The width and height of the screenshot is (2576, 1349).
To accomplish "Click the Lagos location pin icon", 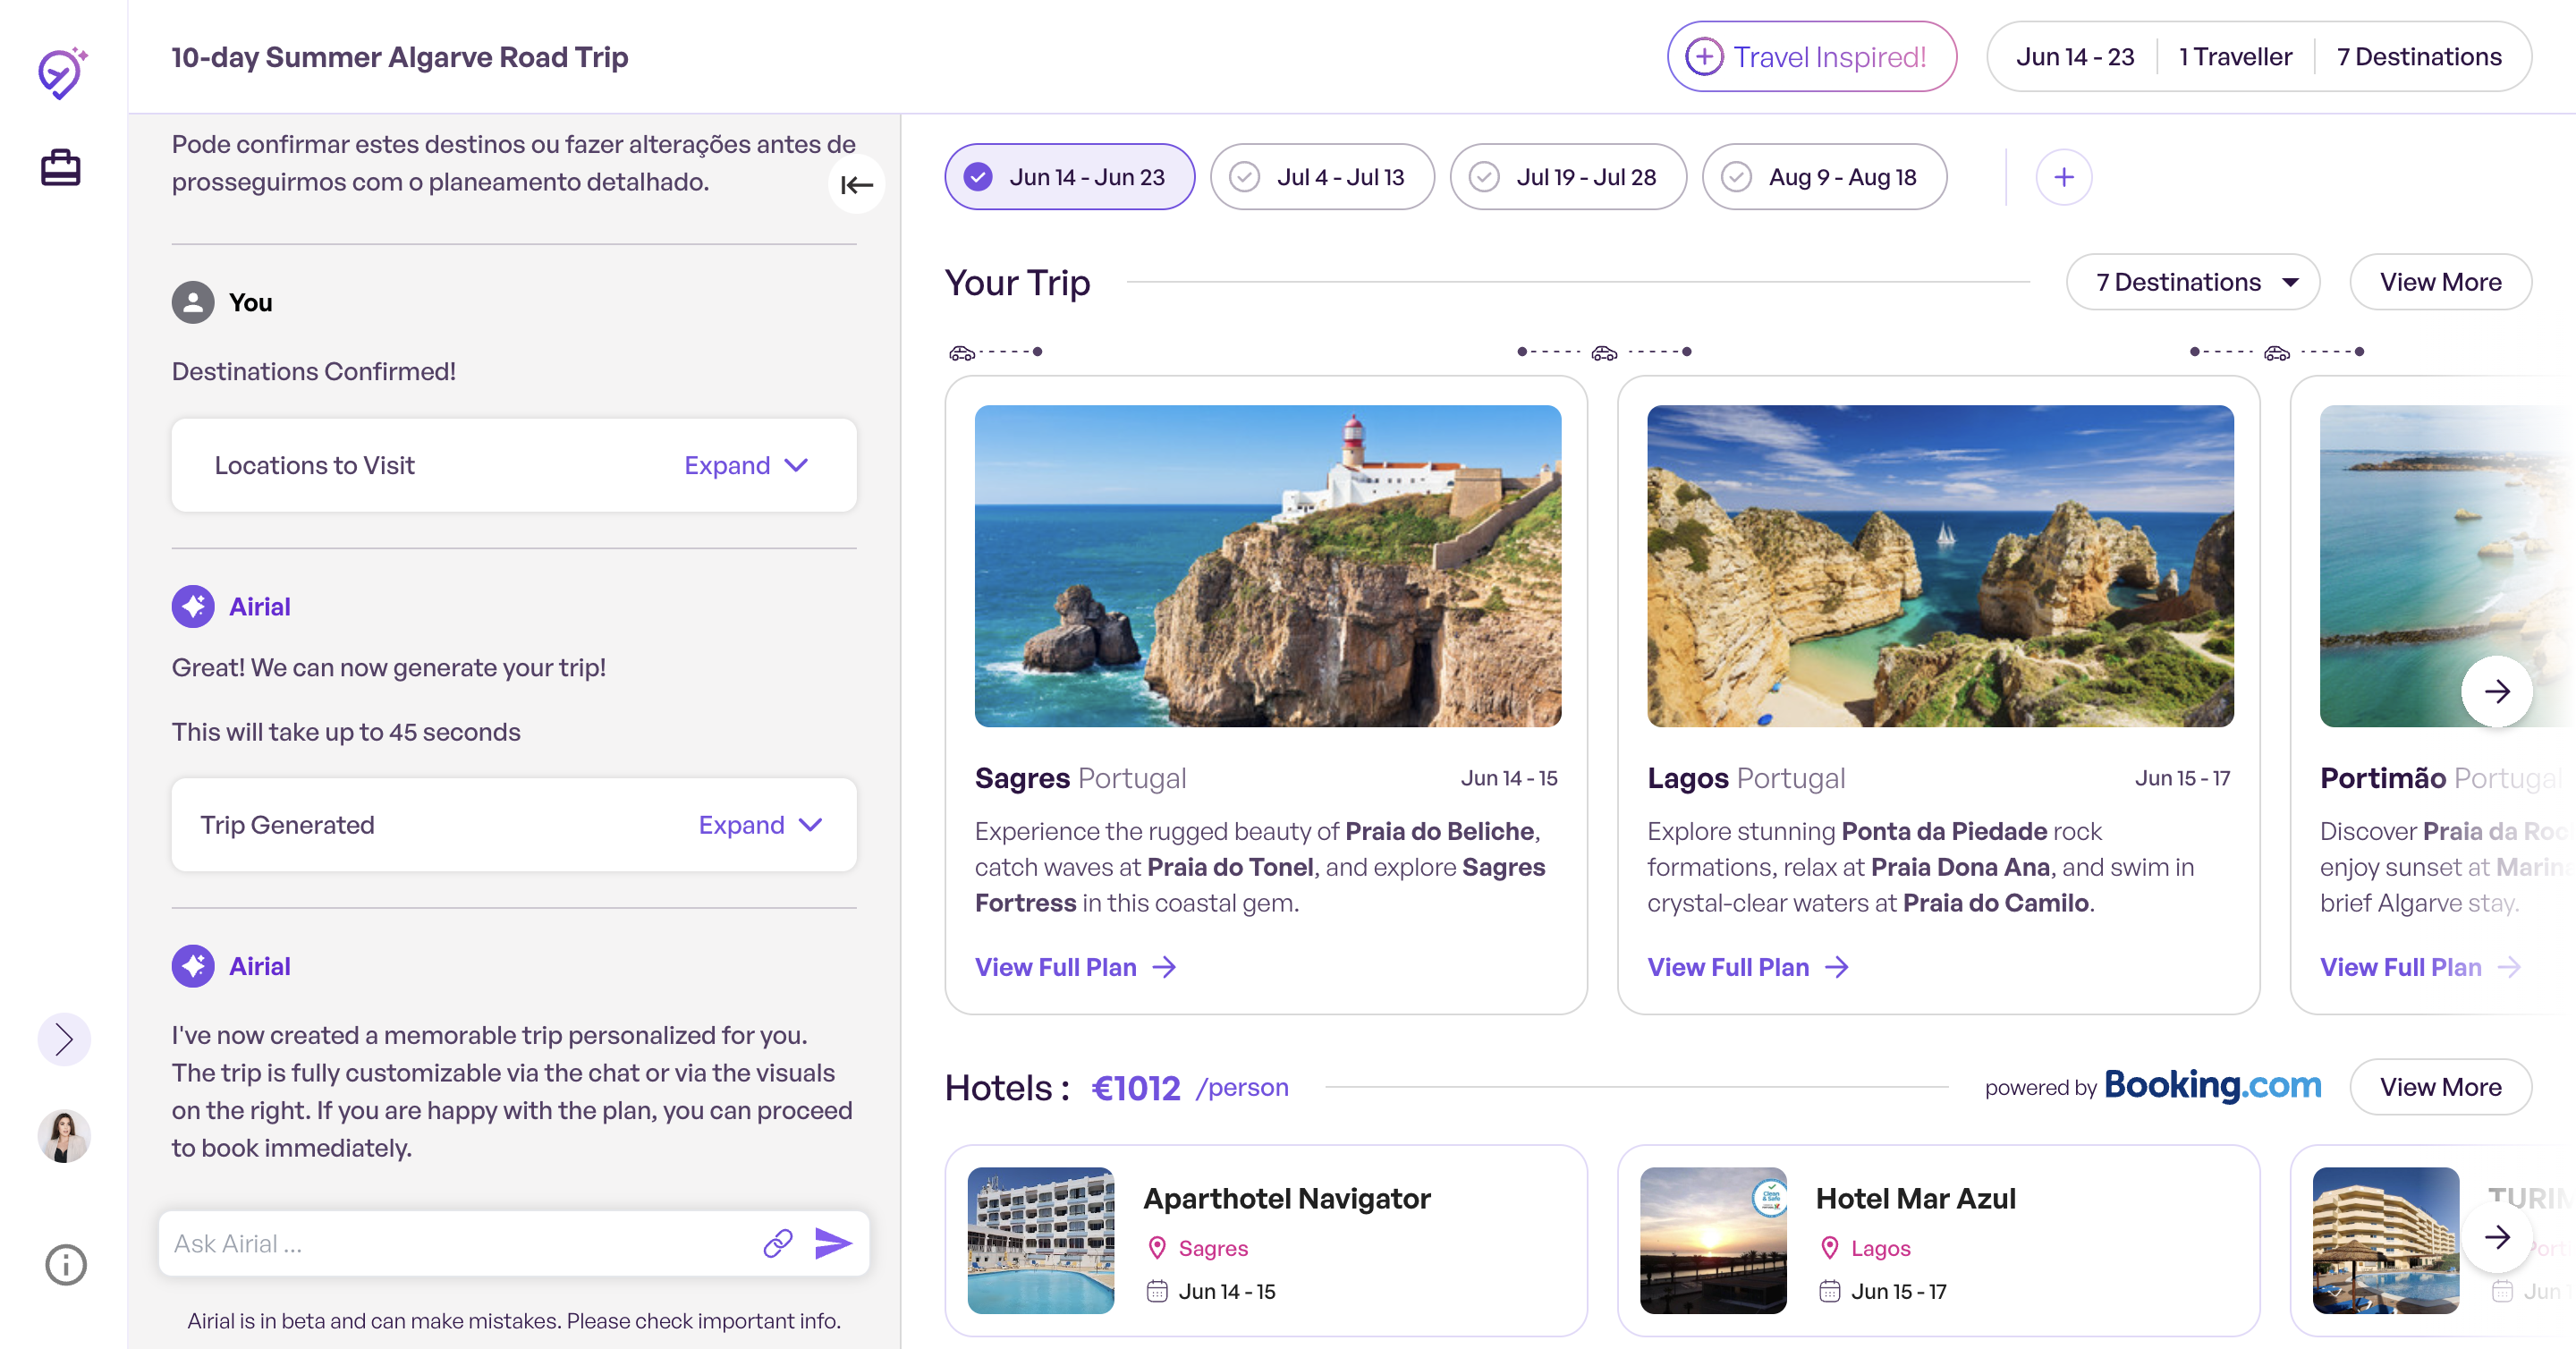I will 1829,1248.
